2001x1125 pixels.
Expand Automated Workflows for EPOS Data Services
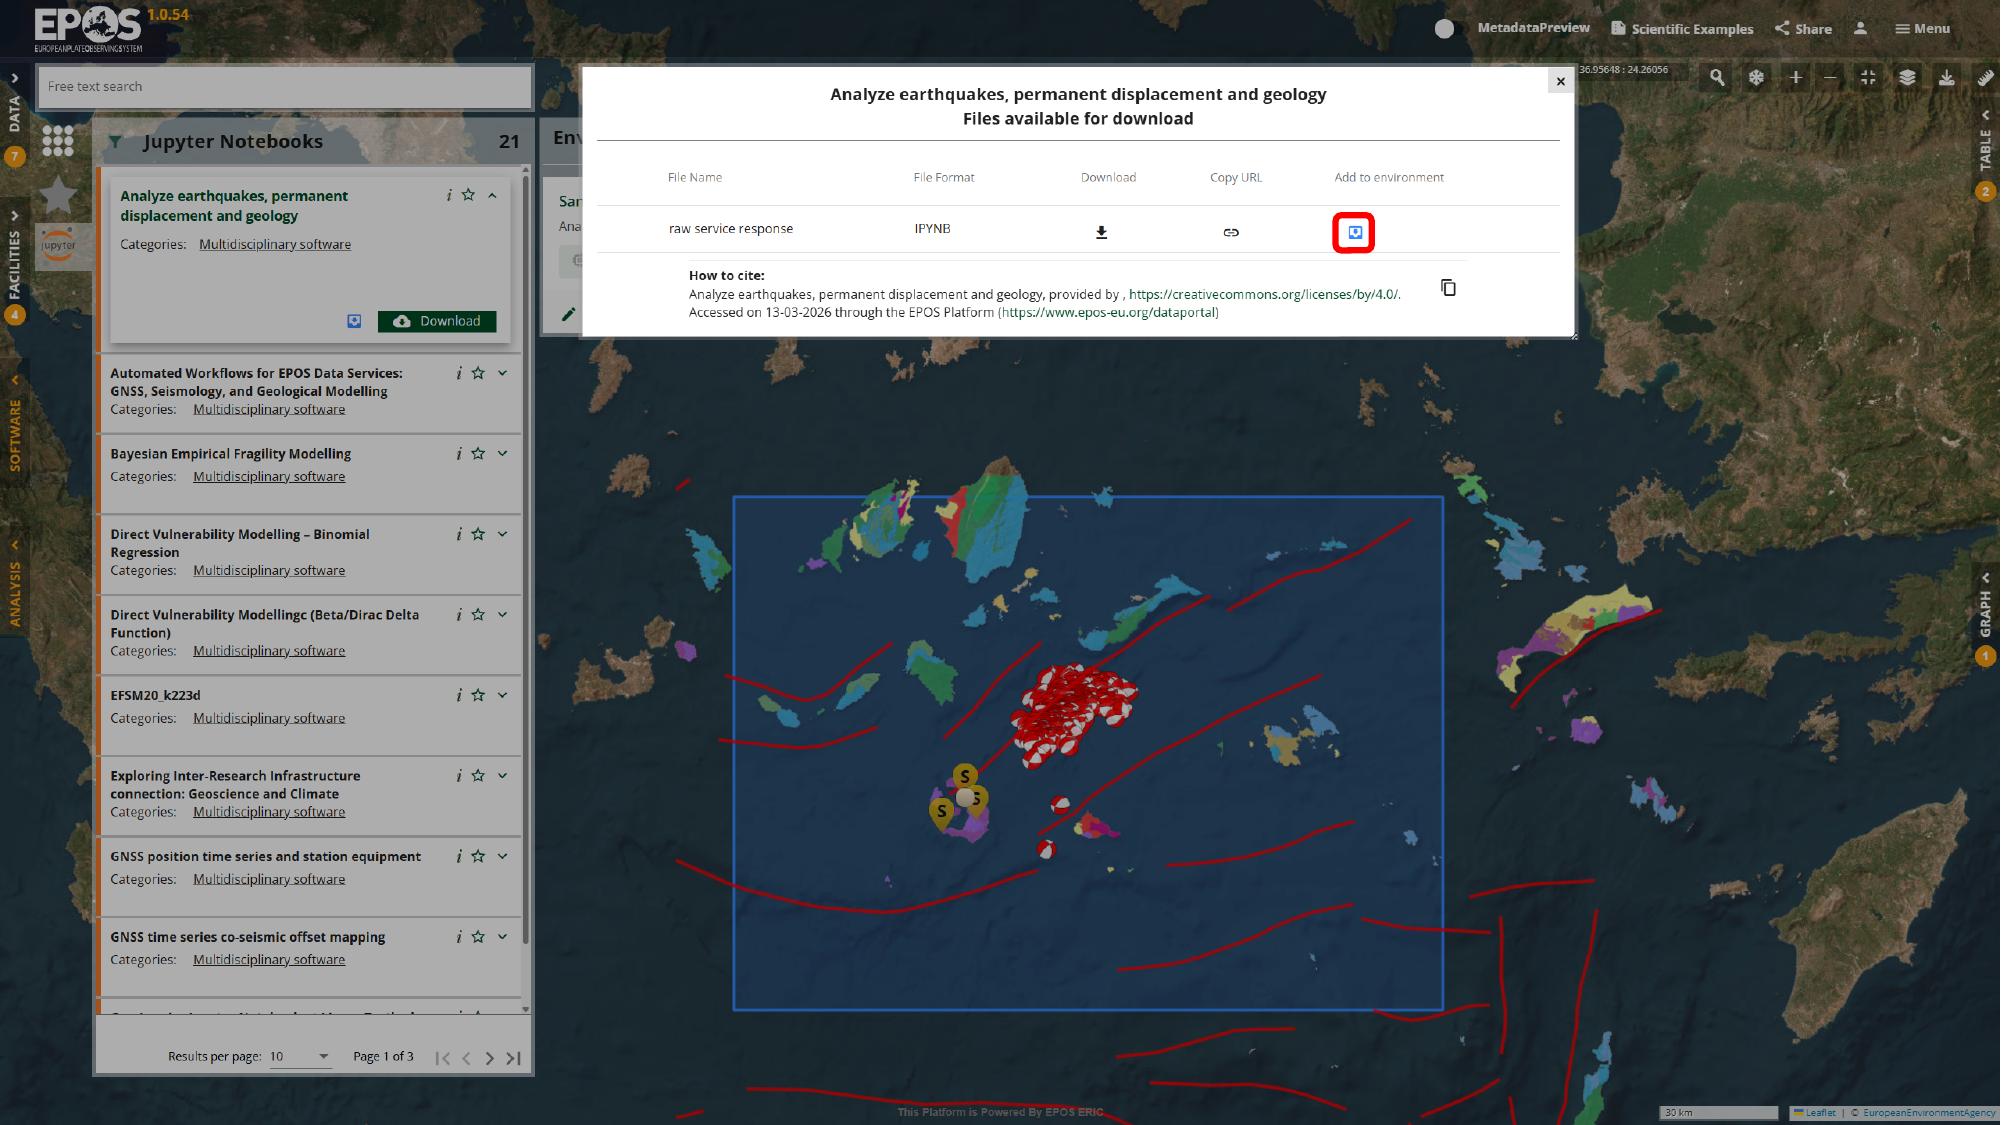(502, 373)
